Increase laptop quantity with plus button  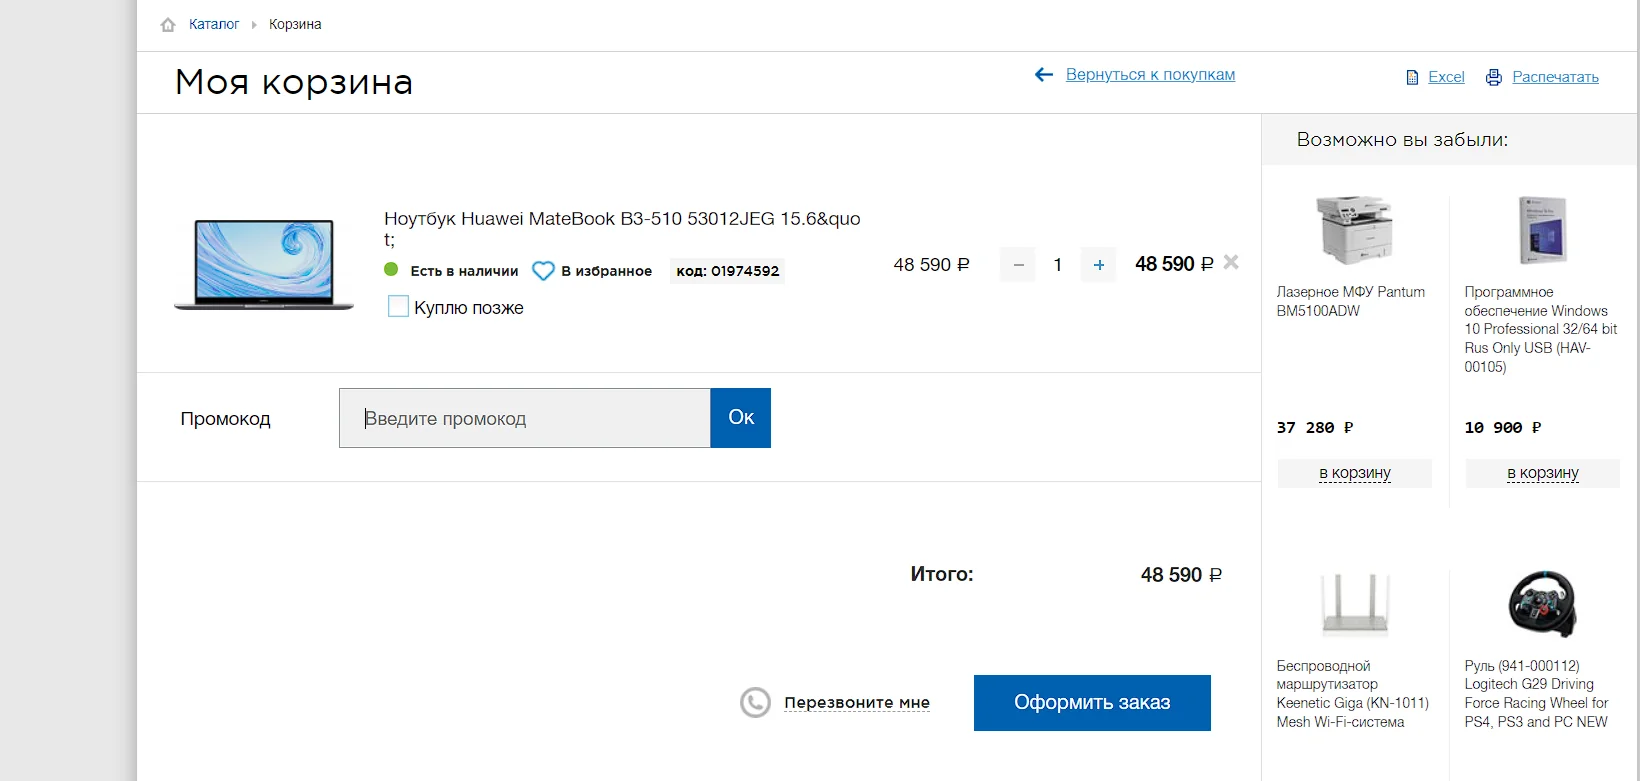[x=1099, y=265]
